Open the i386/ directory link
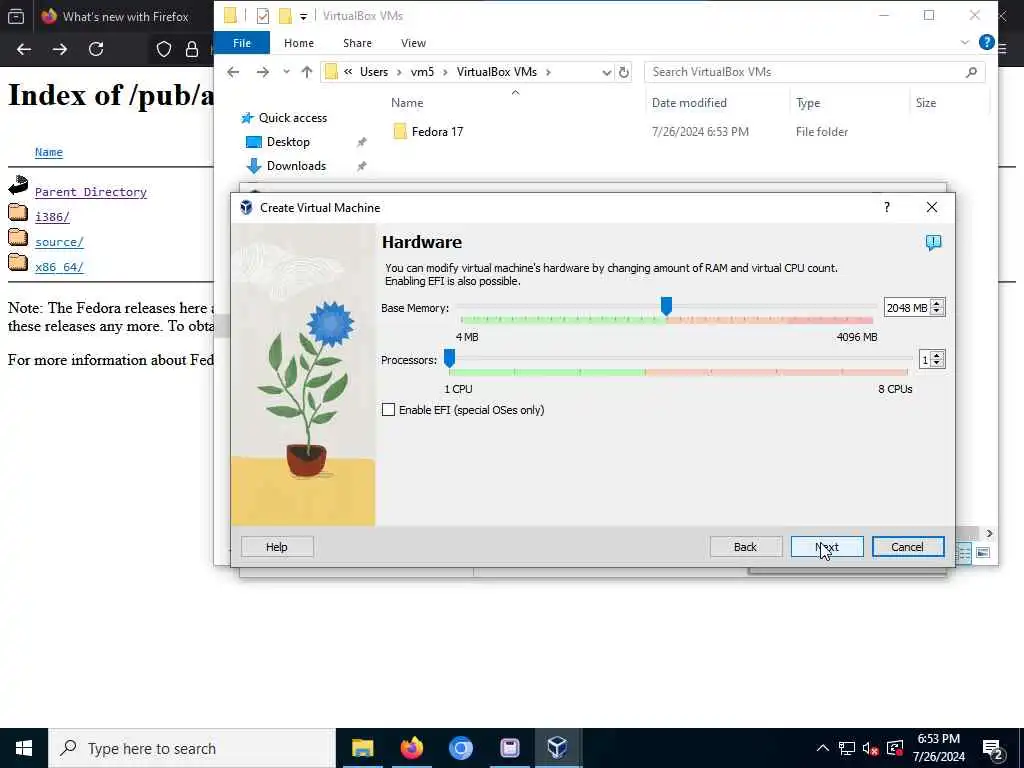 coord(52,217)
